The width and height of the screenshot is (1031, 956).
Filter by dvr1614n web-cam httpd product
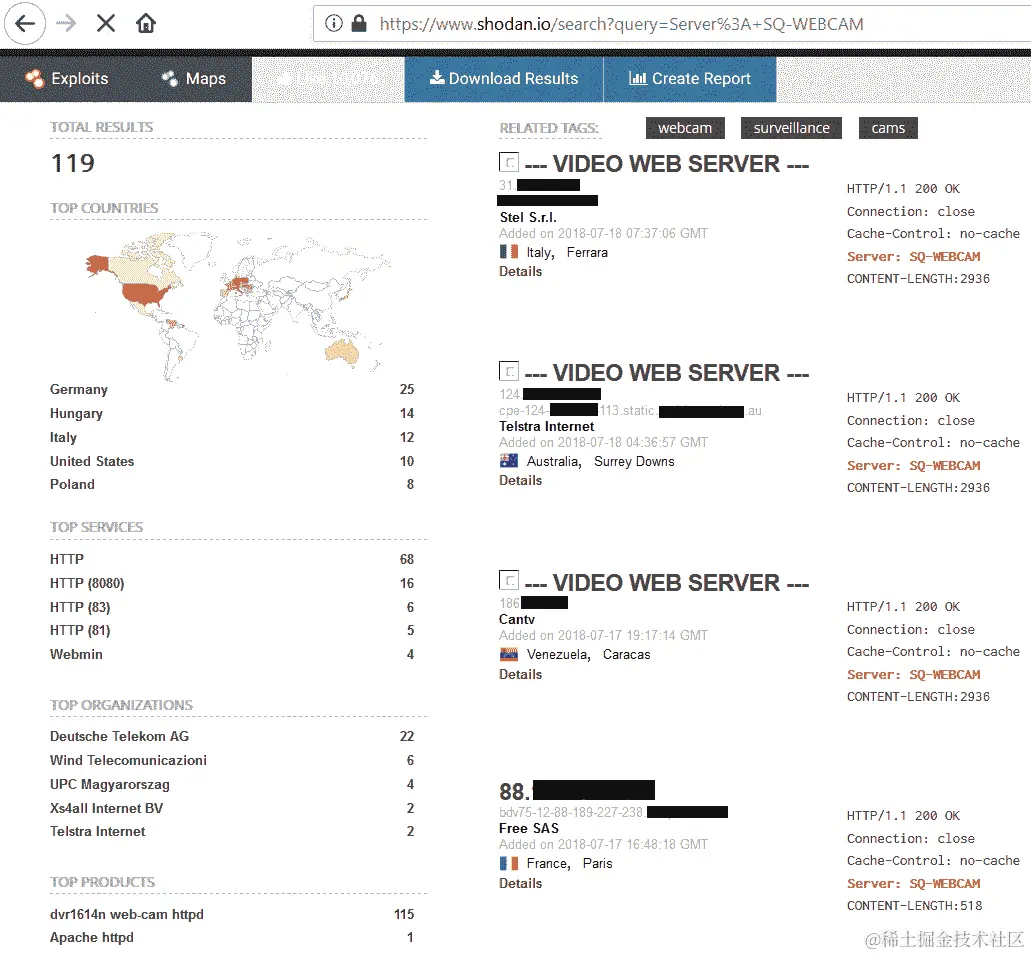coord(127,915)
